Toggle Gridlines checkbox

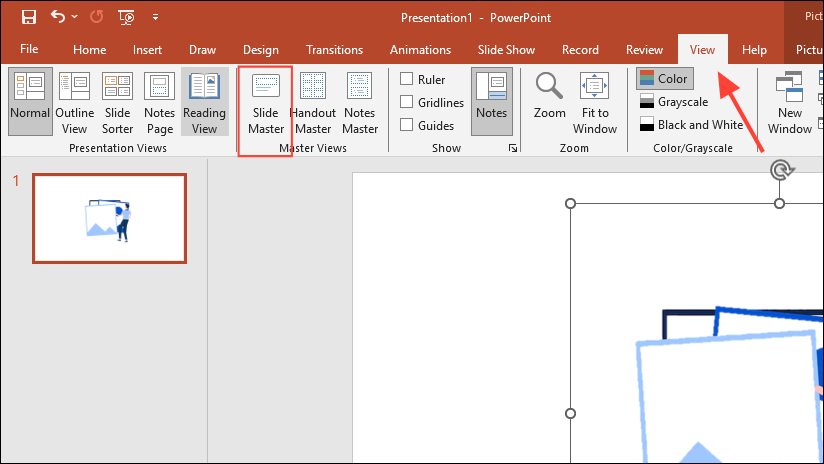coord(406,102)
